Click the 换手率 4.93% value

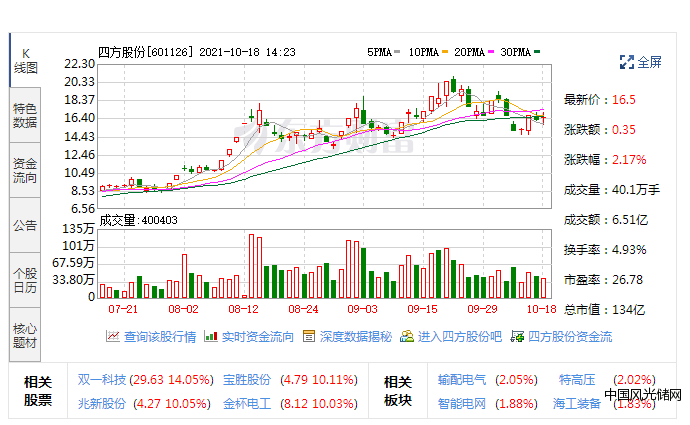pyautogui.click(x=629, y=250)
